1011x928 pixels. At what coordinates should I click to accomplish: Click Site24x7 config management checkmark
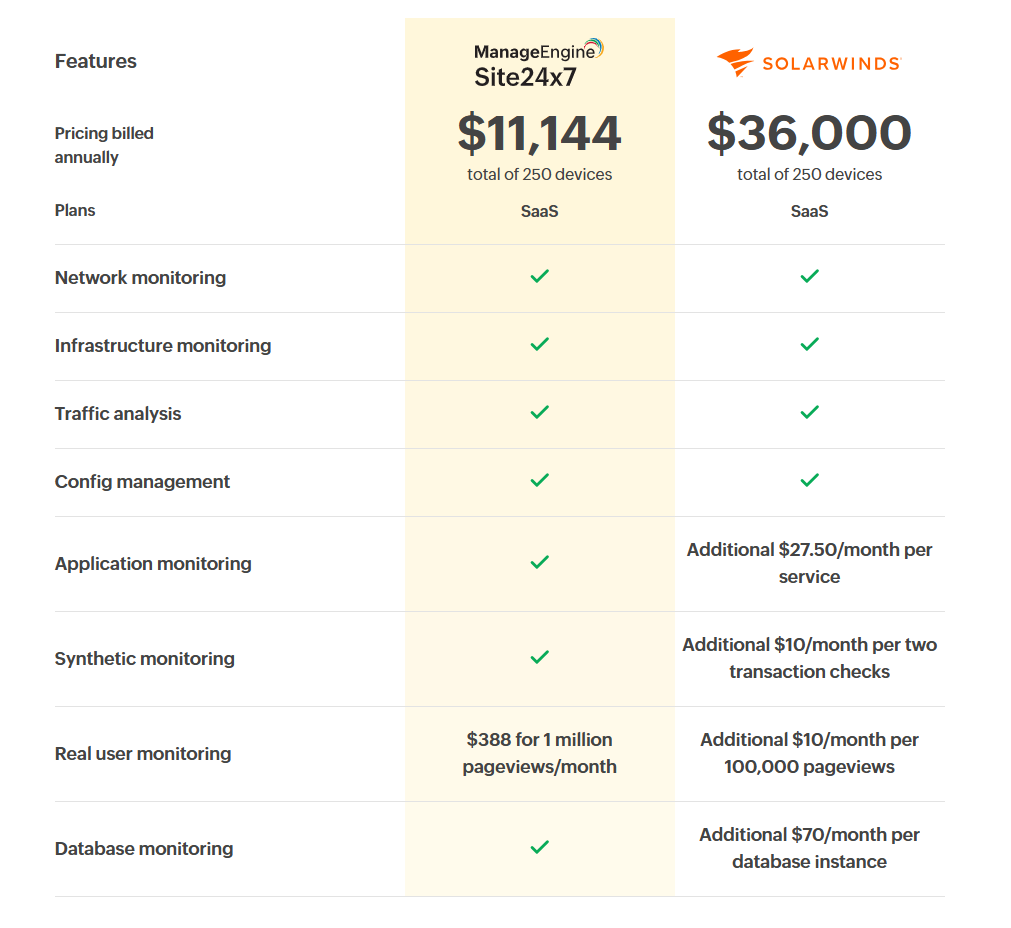(x=540, y=480)
